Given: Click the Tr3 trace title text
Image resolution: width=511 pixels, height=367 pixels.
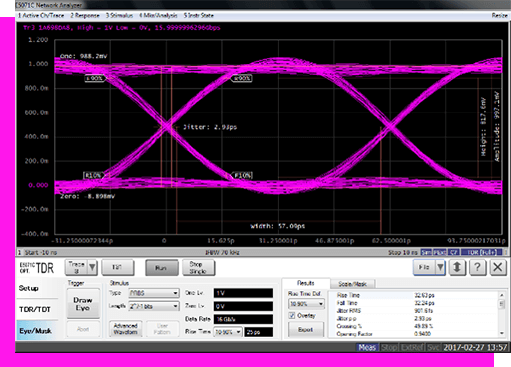Looking at the screenshot, I should pos(121,28).
